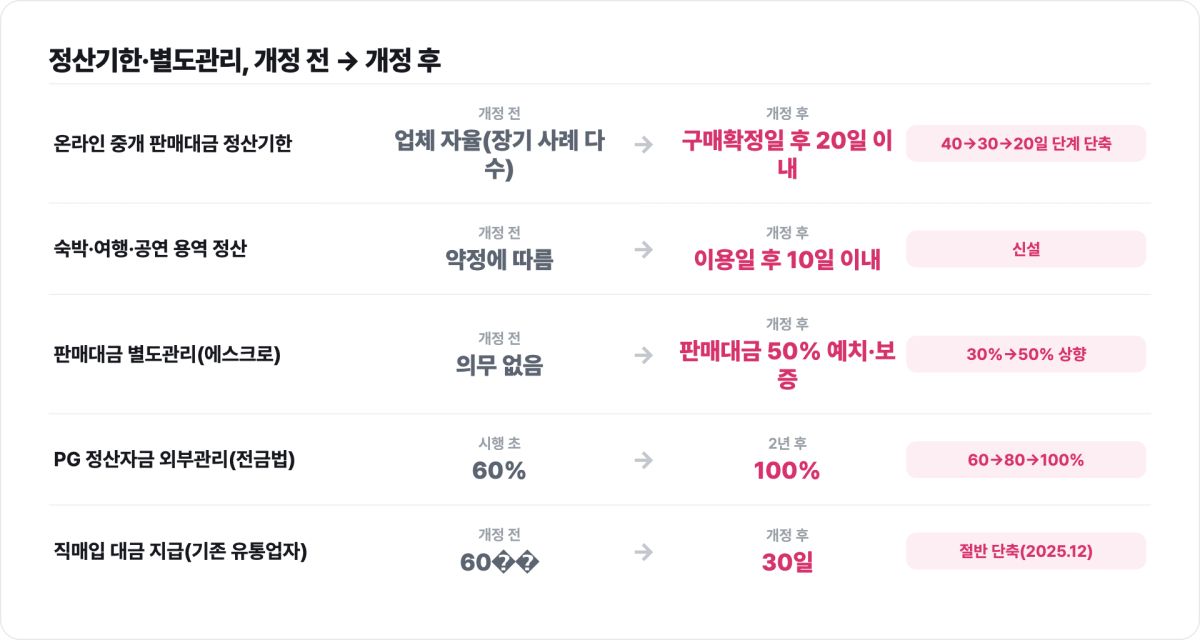Click the 60→80→100% badge
1200x640 pixels.
pos(1026,459)
